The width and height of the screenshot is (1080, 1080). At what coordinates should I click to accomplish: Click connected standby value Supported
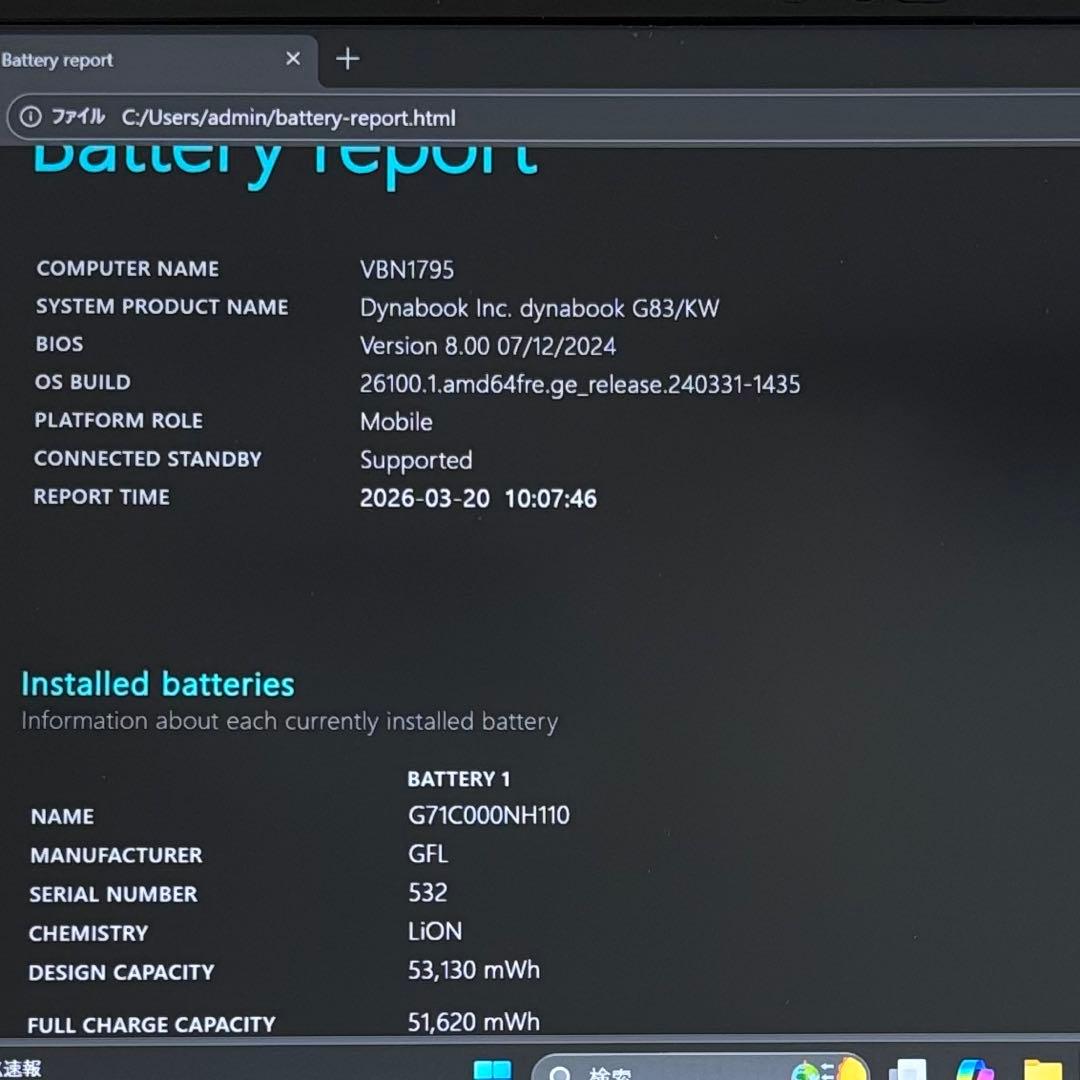(416, 460)
